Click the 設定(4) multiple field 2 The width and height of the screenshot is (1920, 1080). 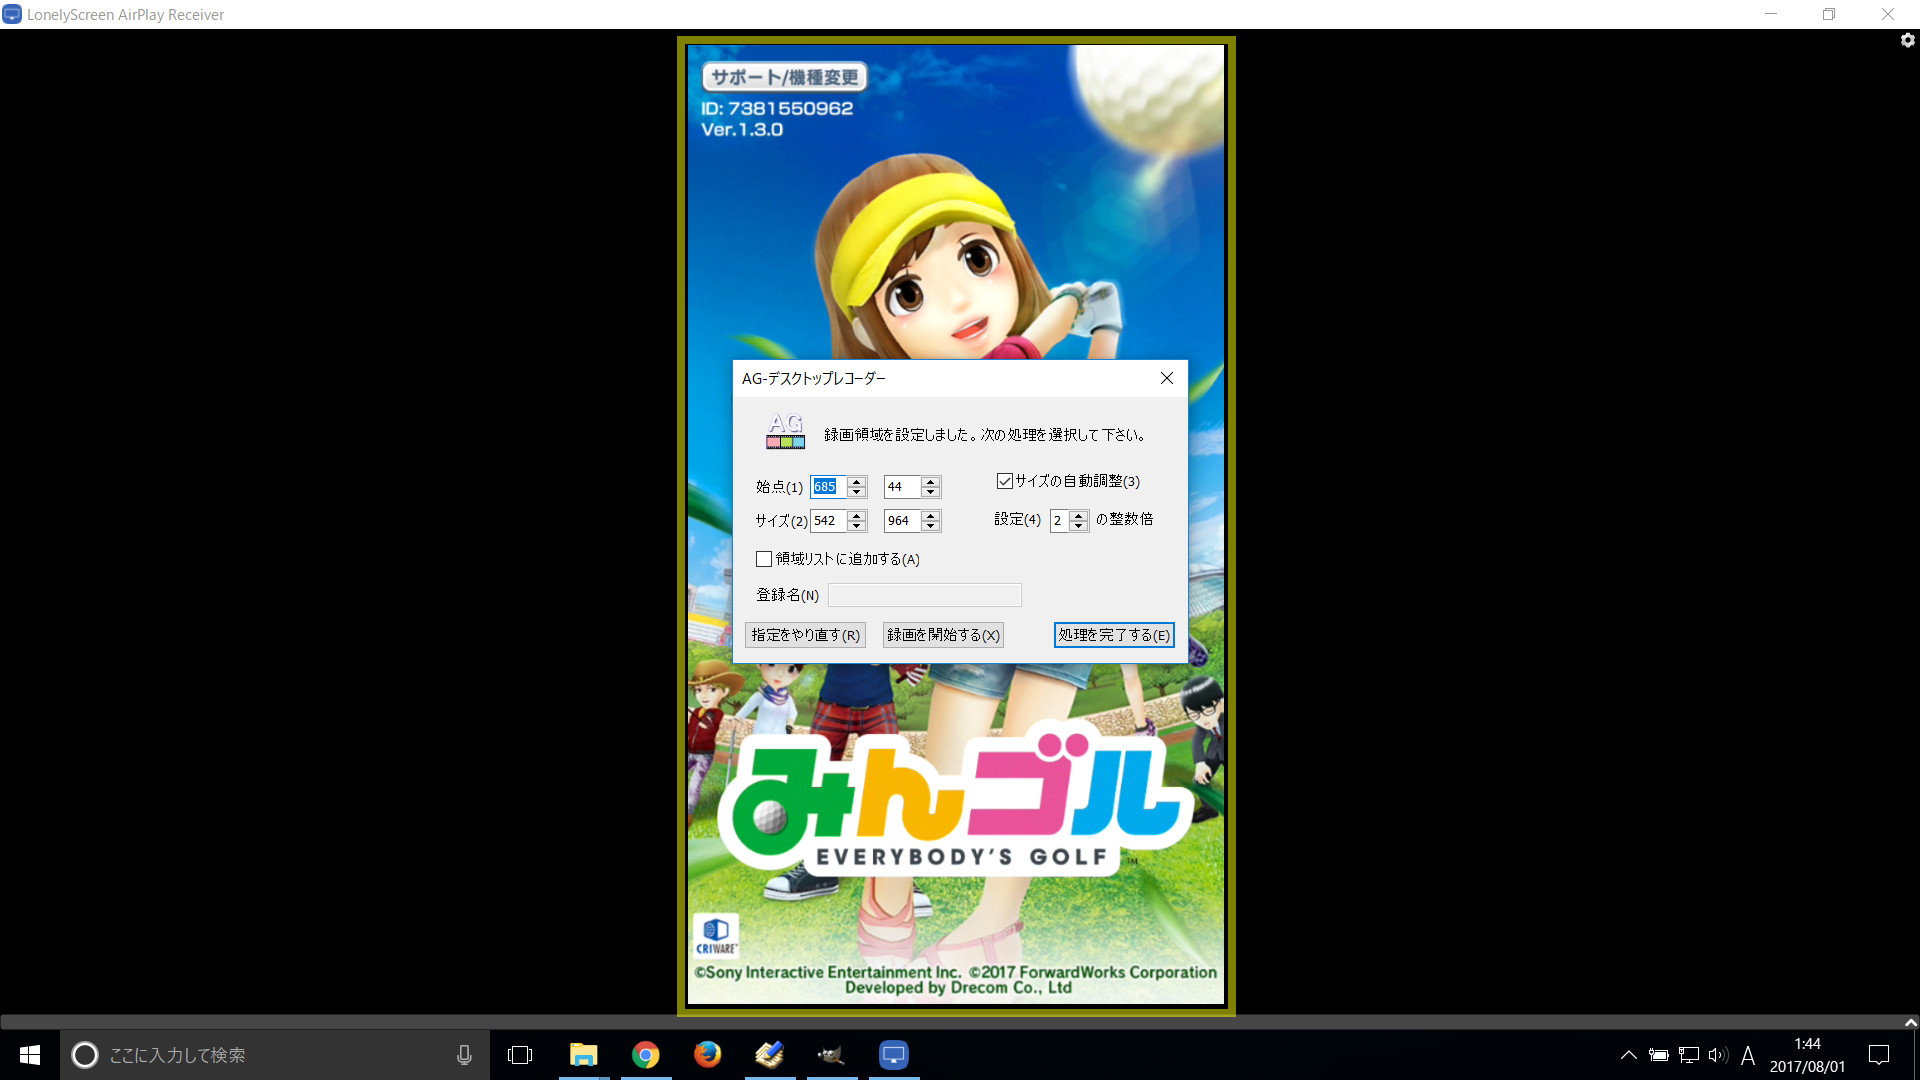point(1059,521)
